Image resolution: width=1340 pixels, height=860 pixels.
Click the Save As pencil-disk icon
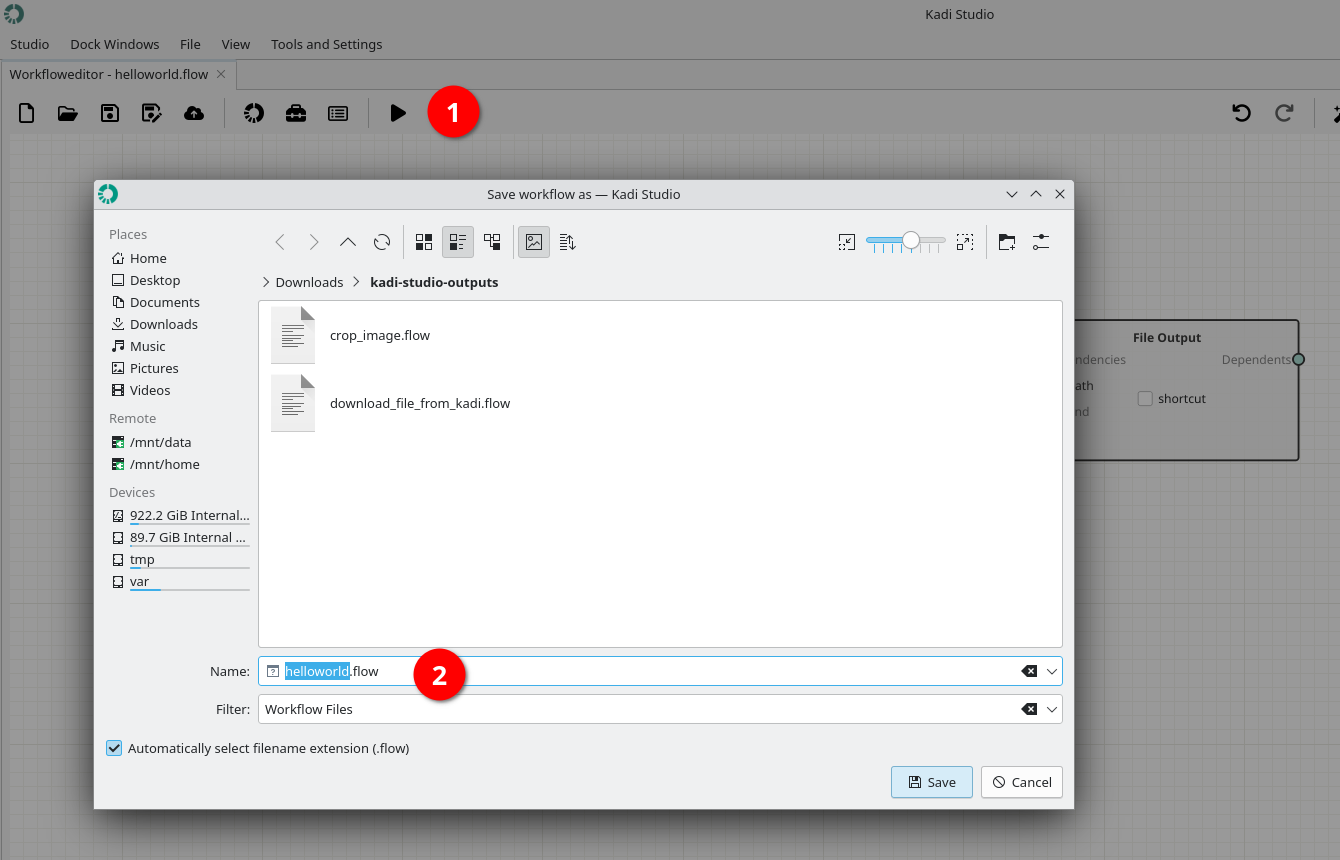(x=152, y=113)
